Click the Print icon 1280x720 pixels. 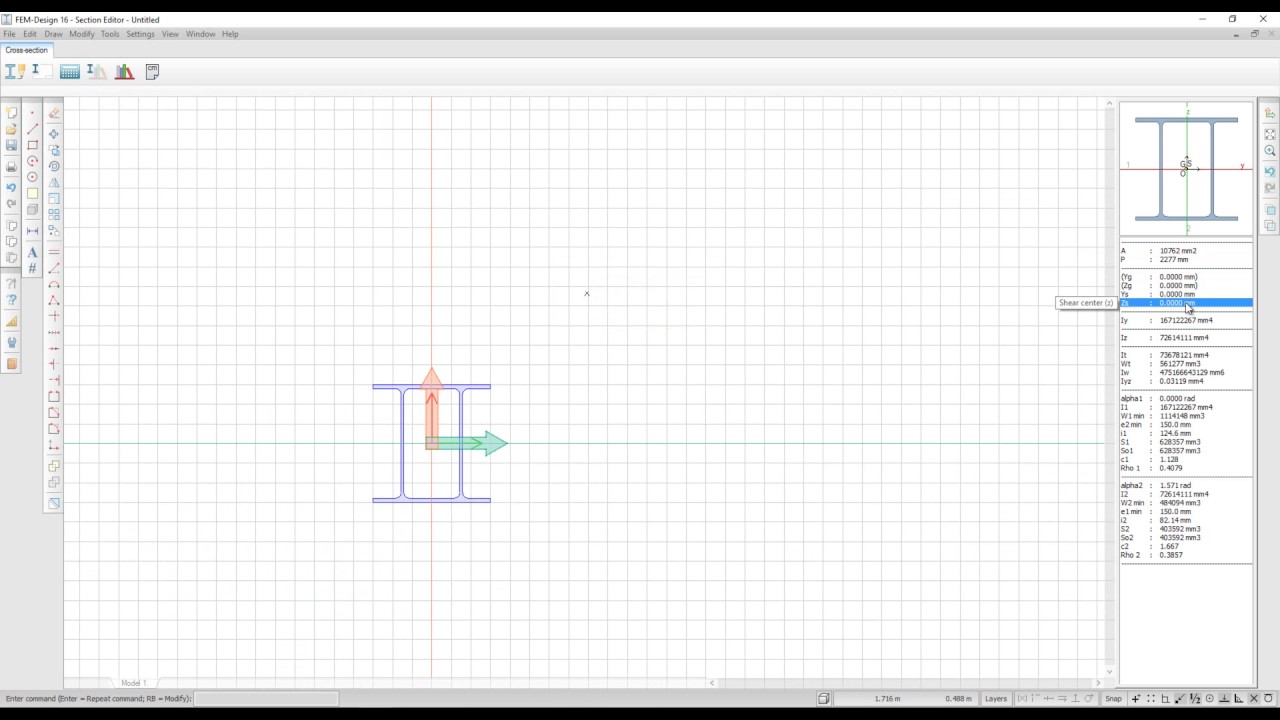click(x=11, y=166)
